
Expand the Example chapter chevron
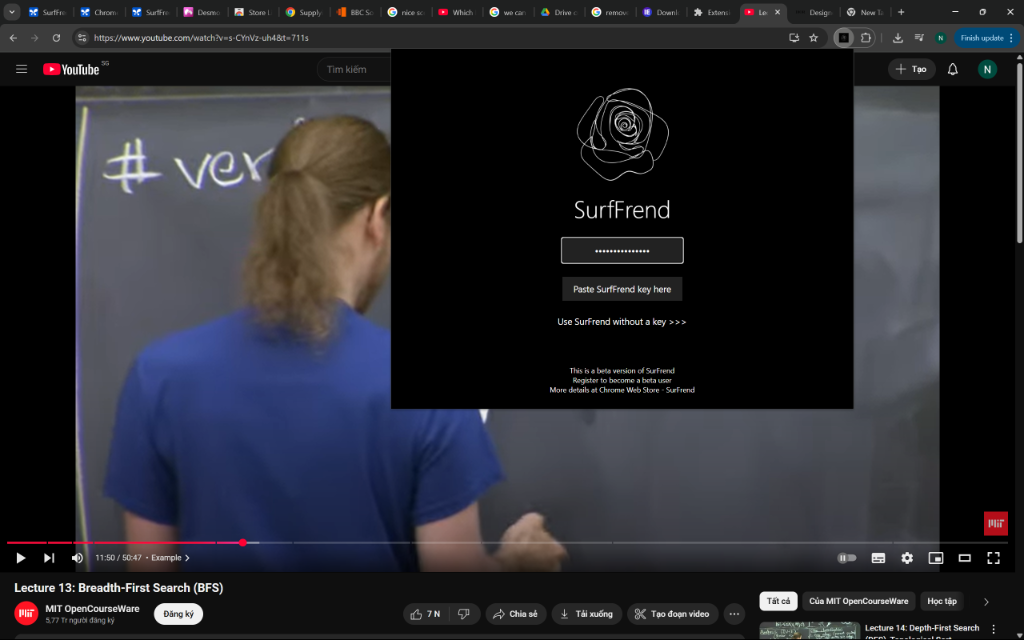pos(187,558)
